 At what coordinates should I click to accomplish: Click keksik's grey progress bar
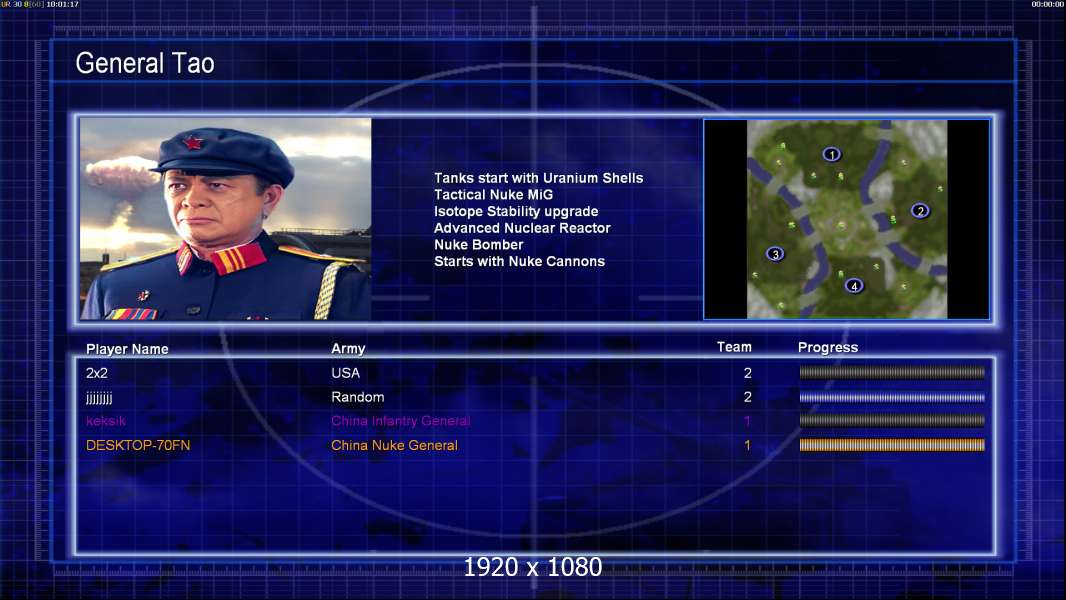[892, 421]
